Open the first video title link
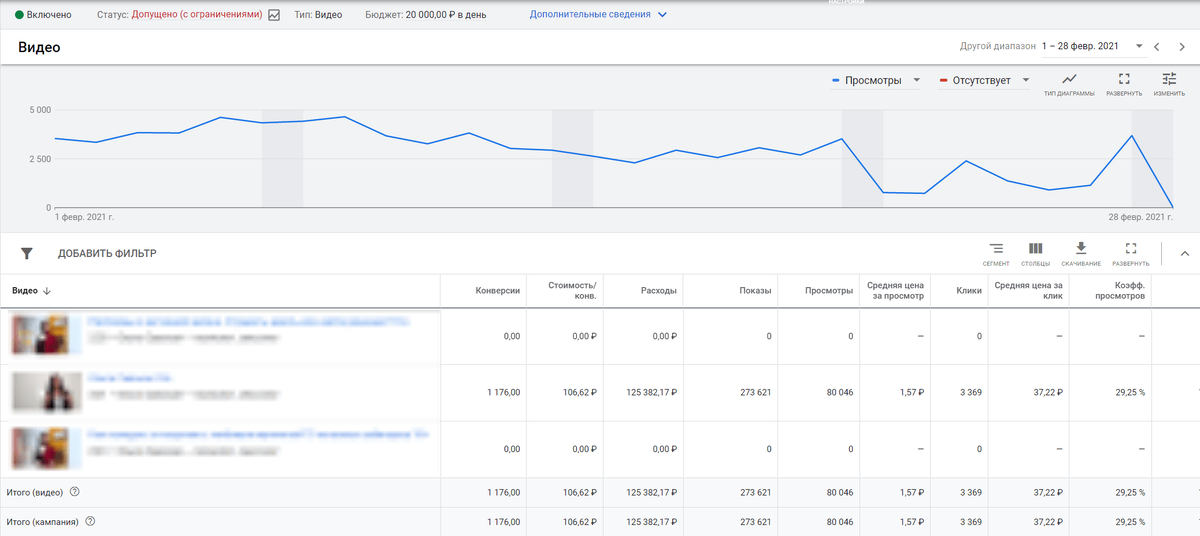The image size is (1200, 536). pyautogui.click(x=248, y=322)
